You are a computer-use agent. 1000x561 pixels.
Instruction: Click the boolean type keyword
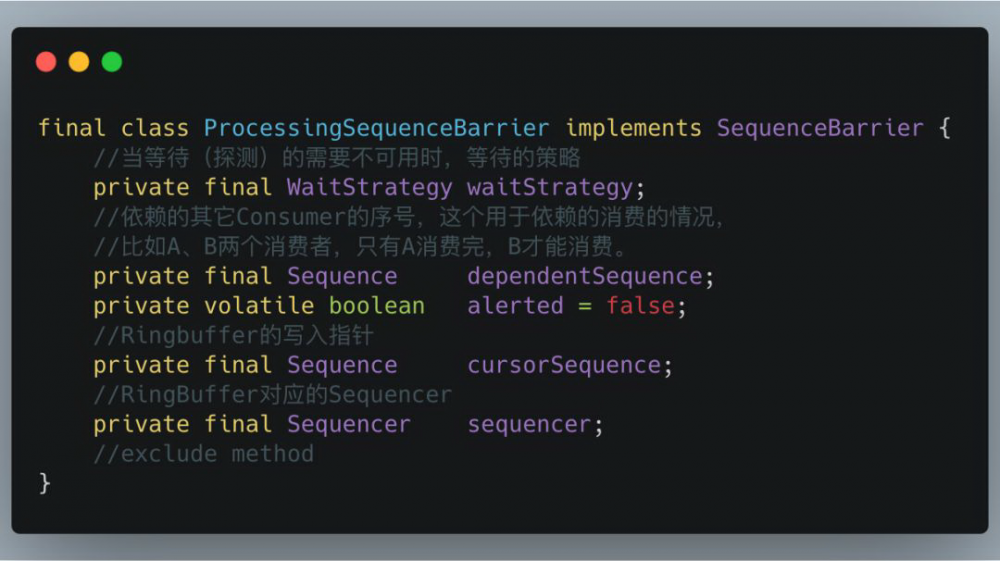coord(377,306)
